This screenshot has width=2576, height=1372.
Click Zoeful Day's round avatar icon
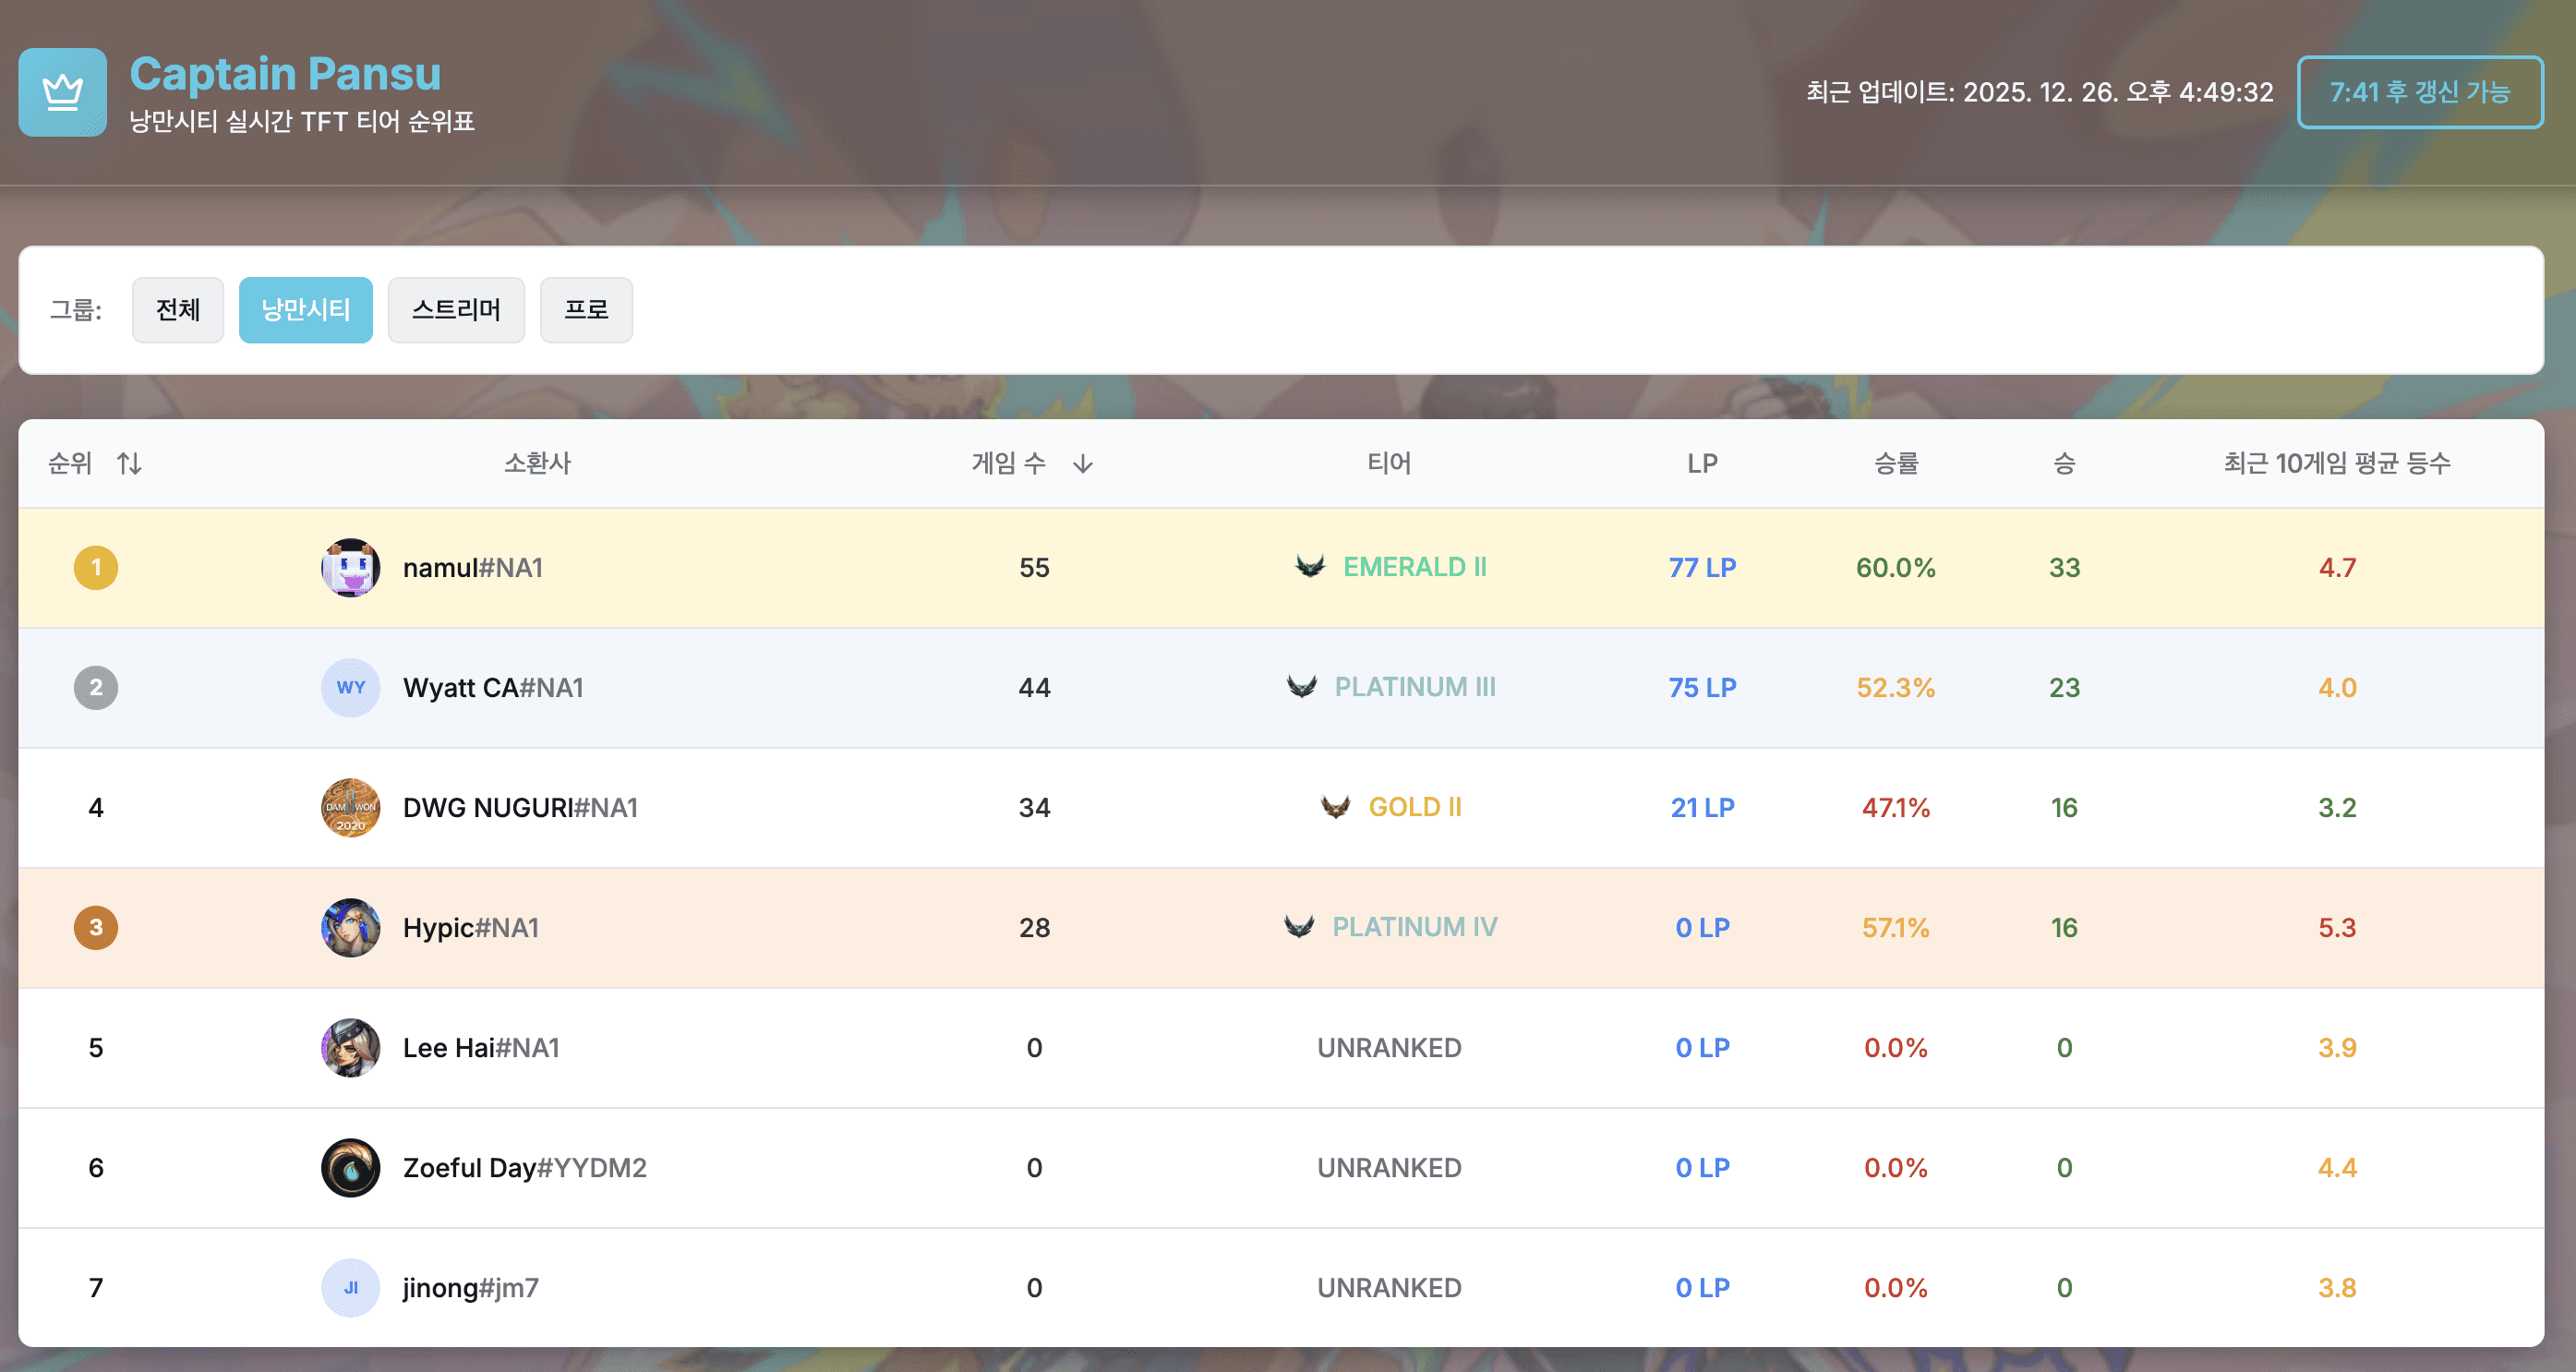point(350,1167)
